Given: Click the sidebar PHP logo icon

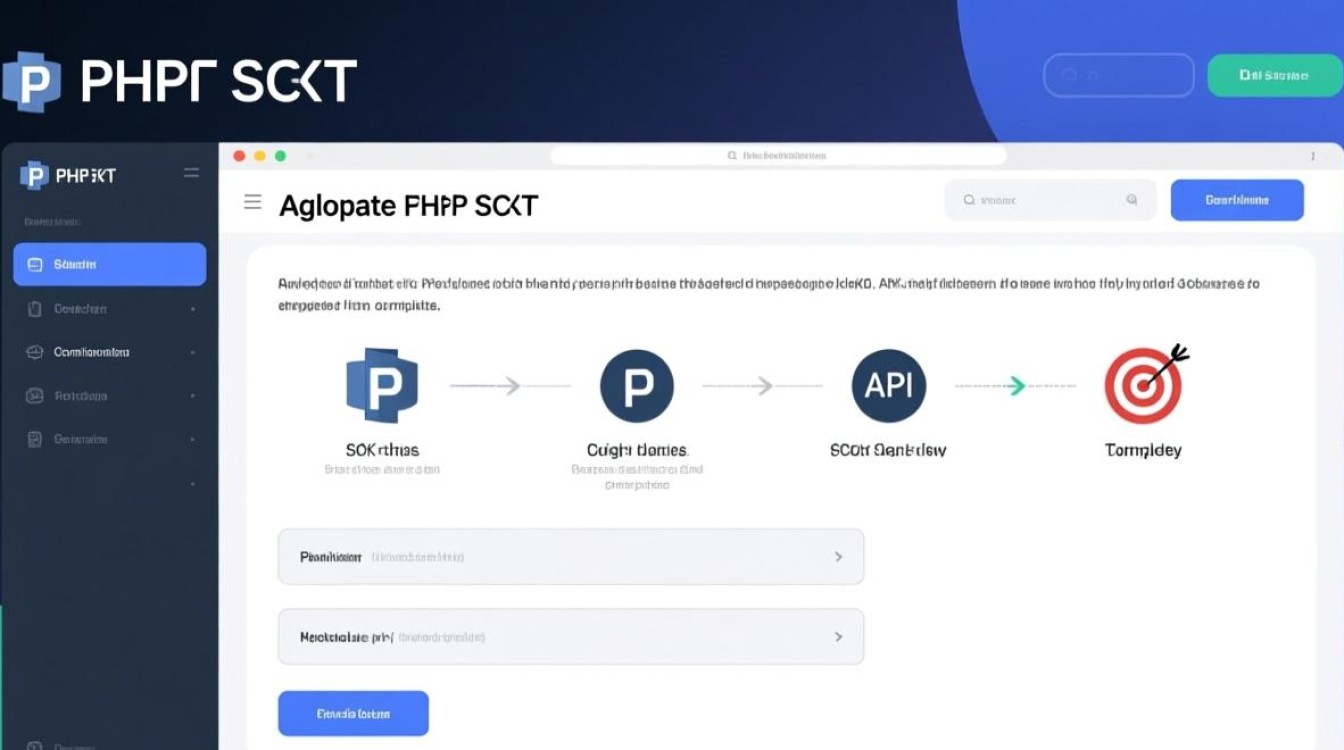Looking at the screenshot, I should 34,175.
